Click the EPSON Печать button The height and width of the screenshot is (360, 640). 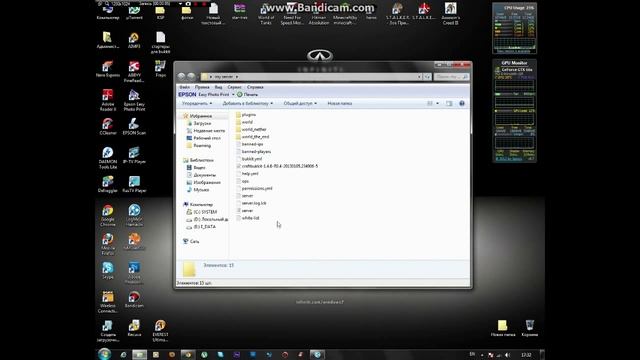[247, 94]
